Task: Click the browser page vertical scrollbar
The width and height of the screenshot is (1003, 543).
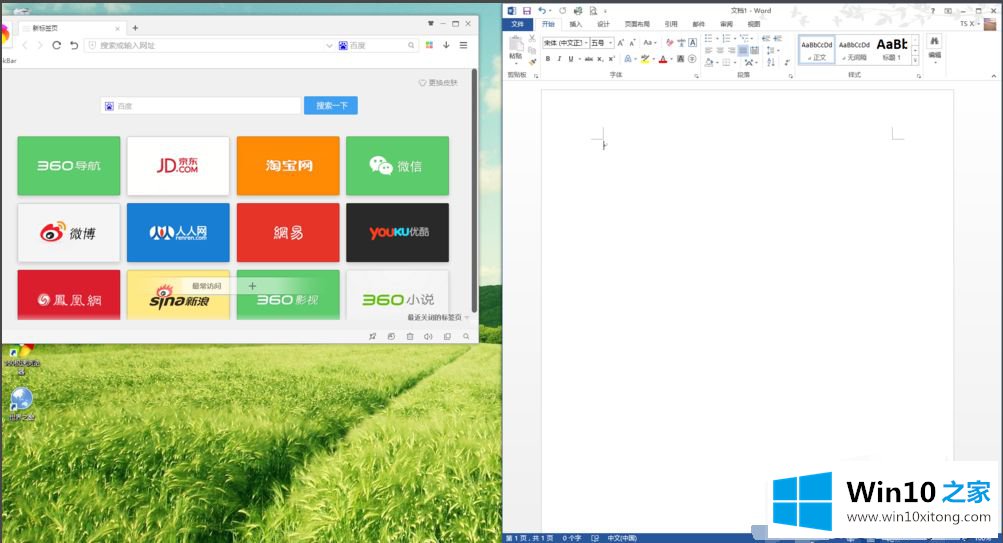Action: 474,191
